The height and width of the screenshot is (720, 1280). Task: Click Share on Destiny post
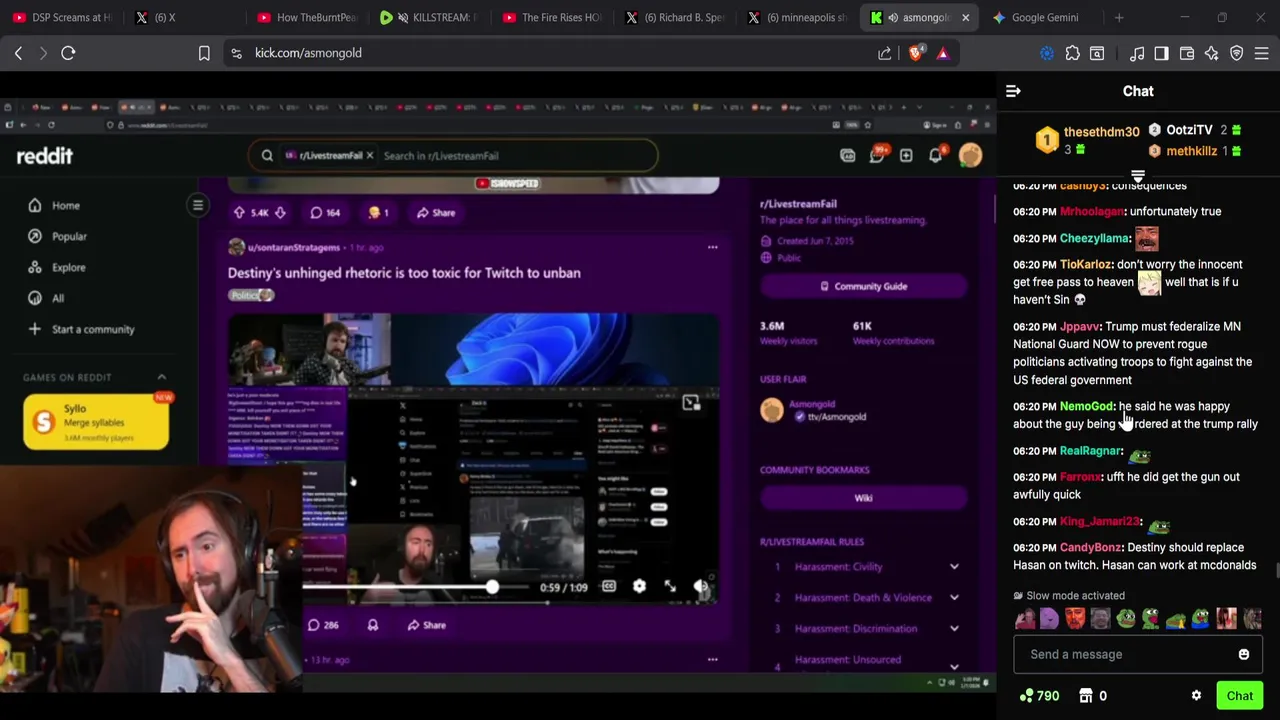click(x=425, y=625)
